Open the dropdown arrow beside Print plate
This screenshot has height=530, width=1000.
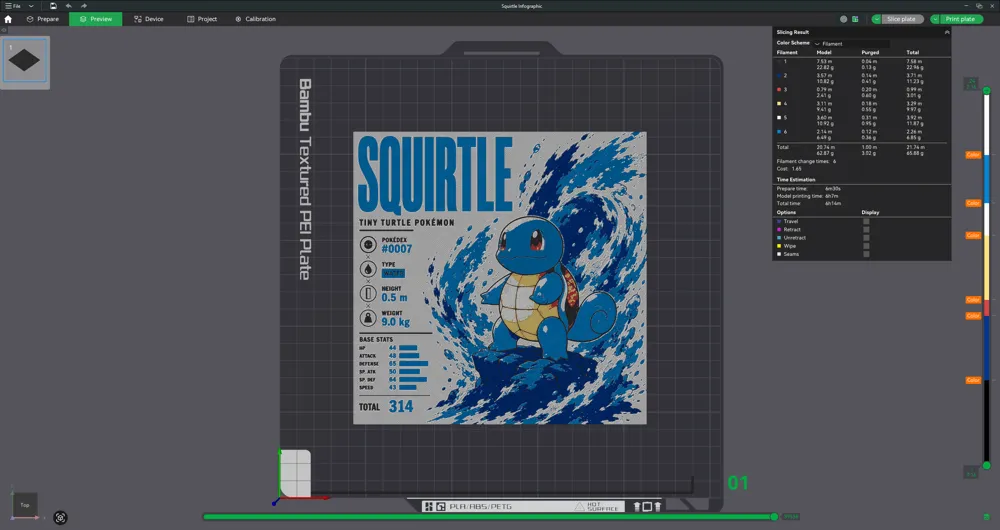point(935,19)
